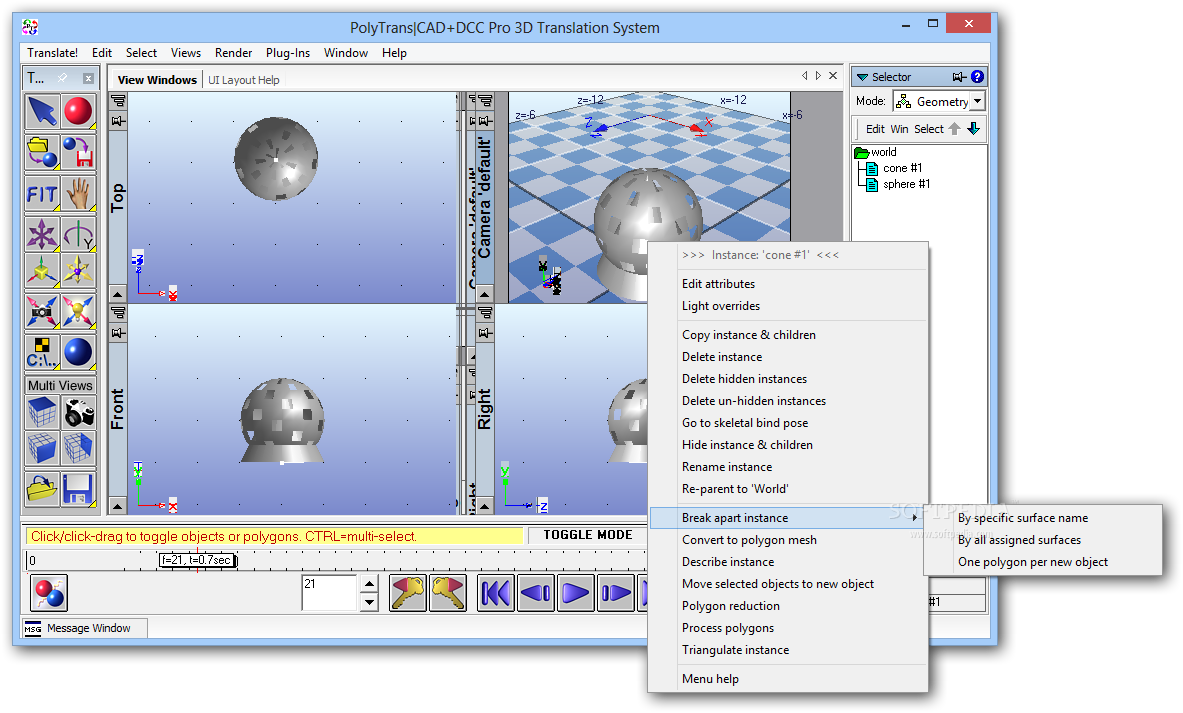The width and height of the screenshot is (1183, 713).
Task: Select the camera move tool with arrows
Action: point(42,311)
